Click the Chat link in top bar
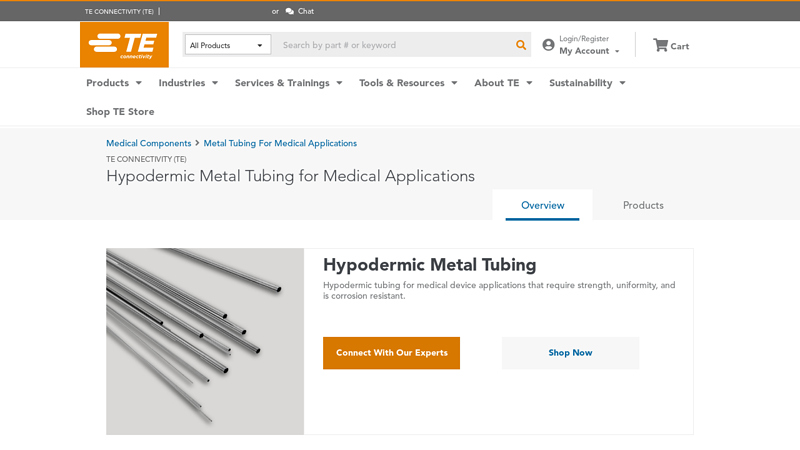This screenshot has height=450, width=800. (x=306, y=11)
